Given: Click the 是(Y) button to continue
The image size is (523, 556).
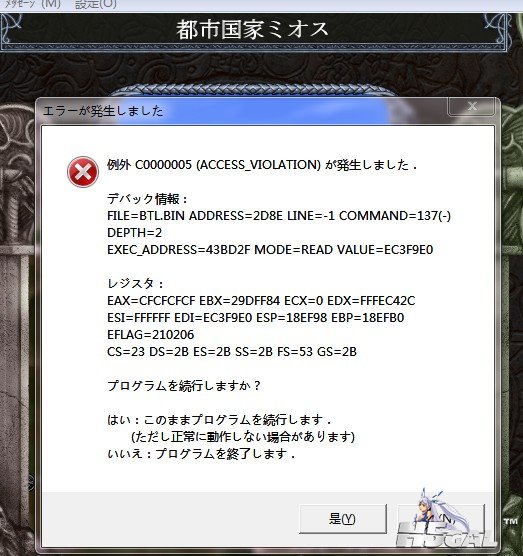Looking at the screenshot, I should click(343, 519).
